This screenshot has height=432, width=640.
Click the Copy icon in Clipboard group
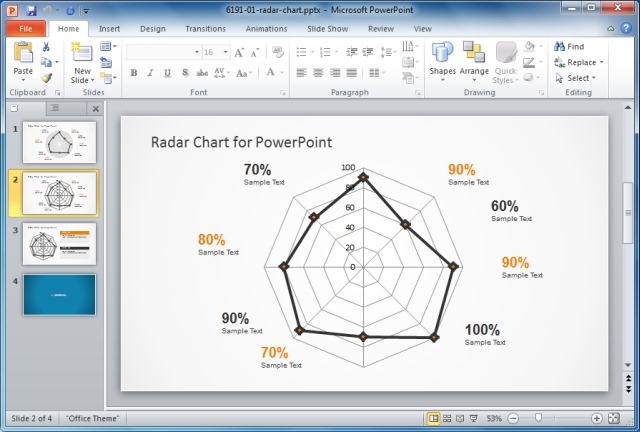point(46,62)
